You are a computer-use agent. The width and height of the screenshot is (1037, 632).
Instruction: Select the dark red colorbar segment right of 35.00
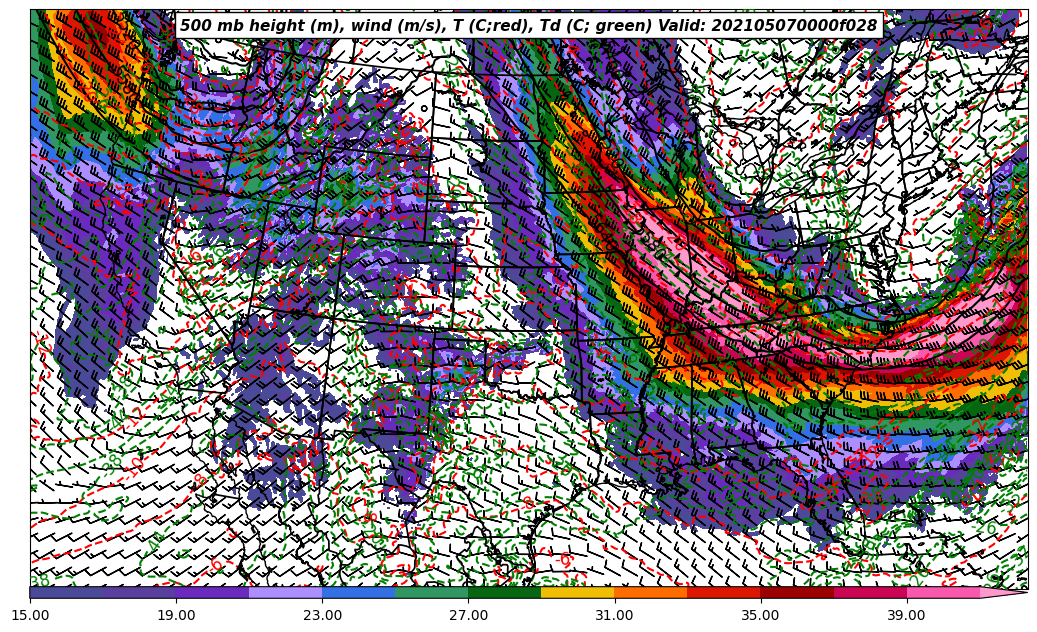797,592
